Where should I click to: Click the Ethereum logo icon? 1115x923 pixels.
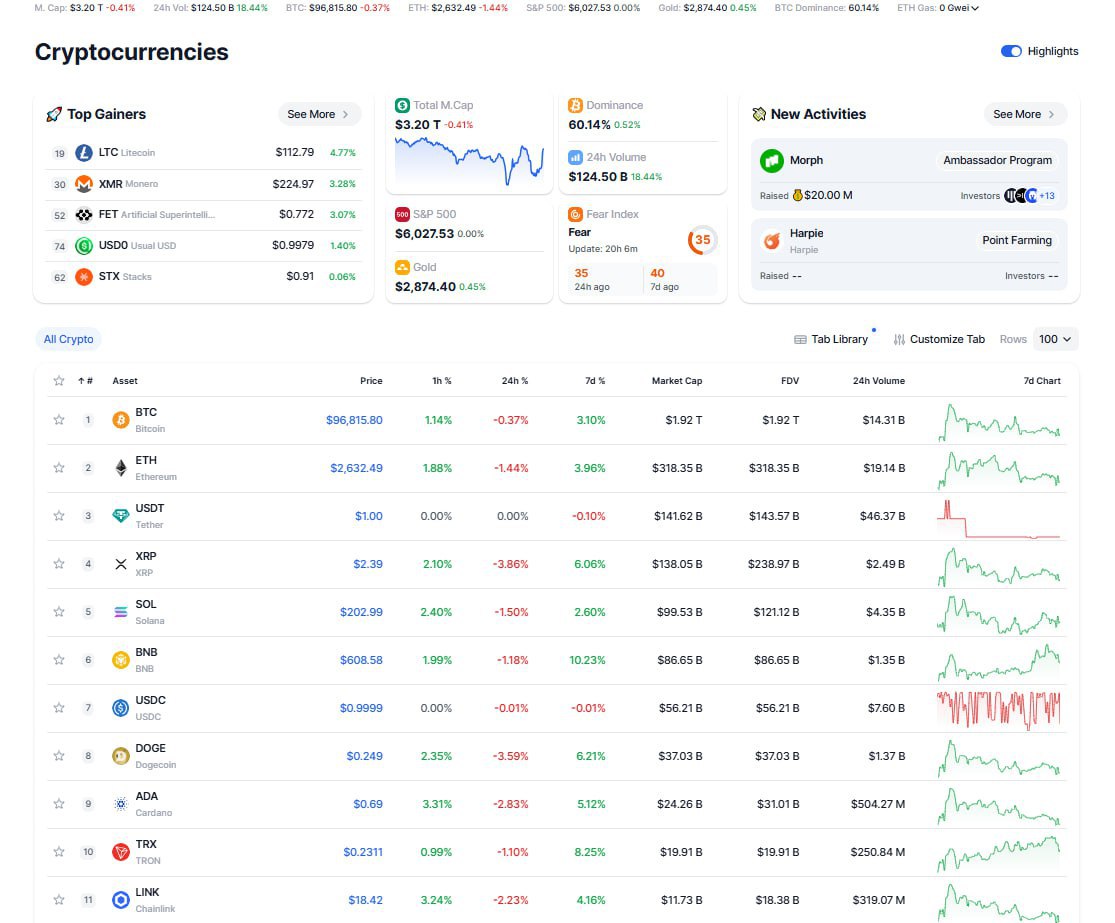(x=121, y=468)
